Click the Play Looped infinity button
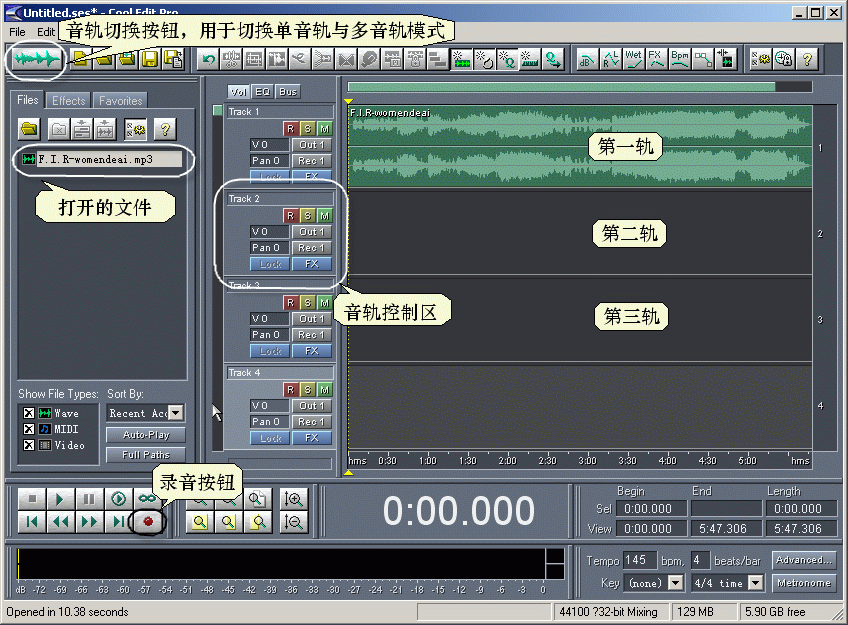 [x=146, y=498]
